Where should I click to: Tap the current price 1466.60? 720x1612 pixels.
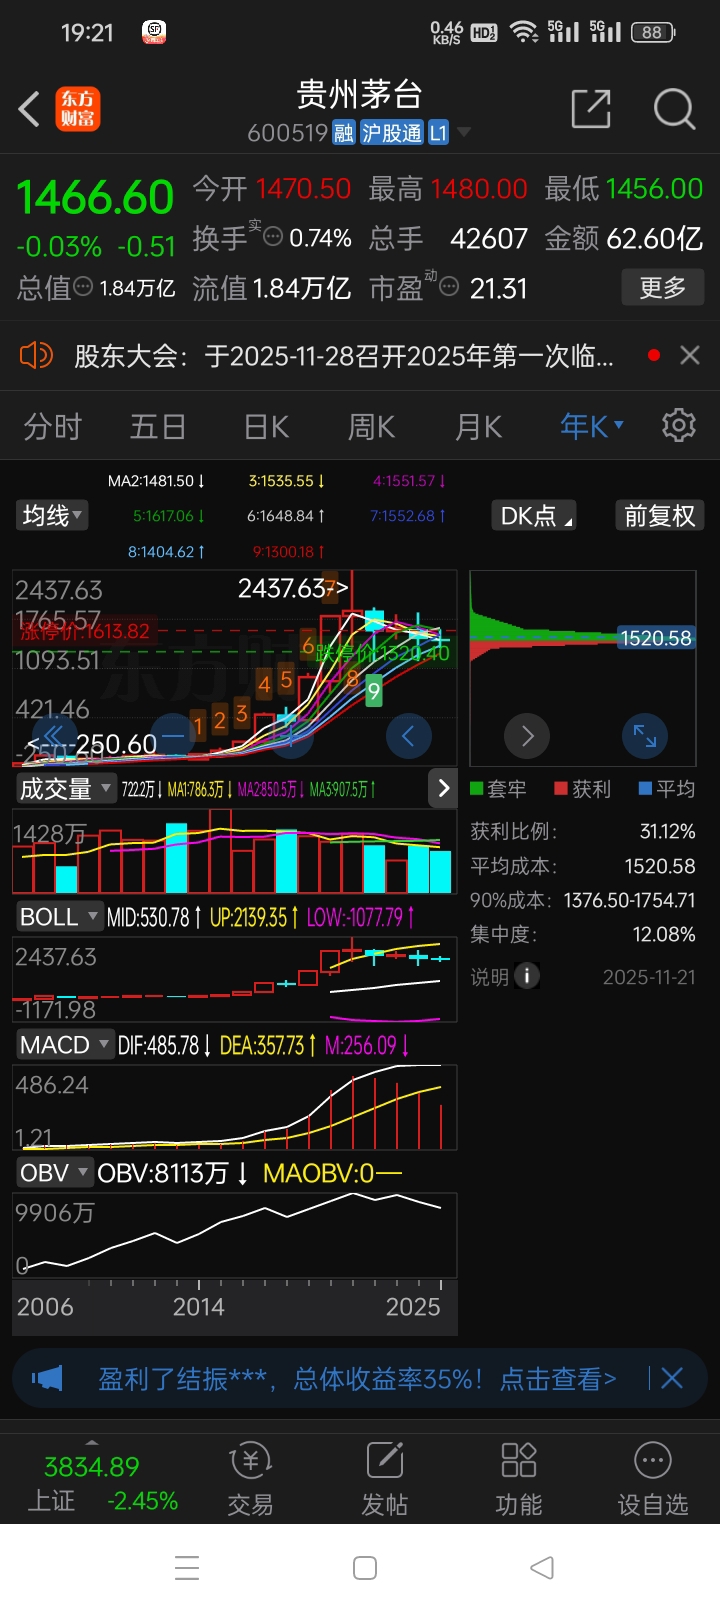(x=96, y=198)
